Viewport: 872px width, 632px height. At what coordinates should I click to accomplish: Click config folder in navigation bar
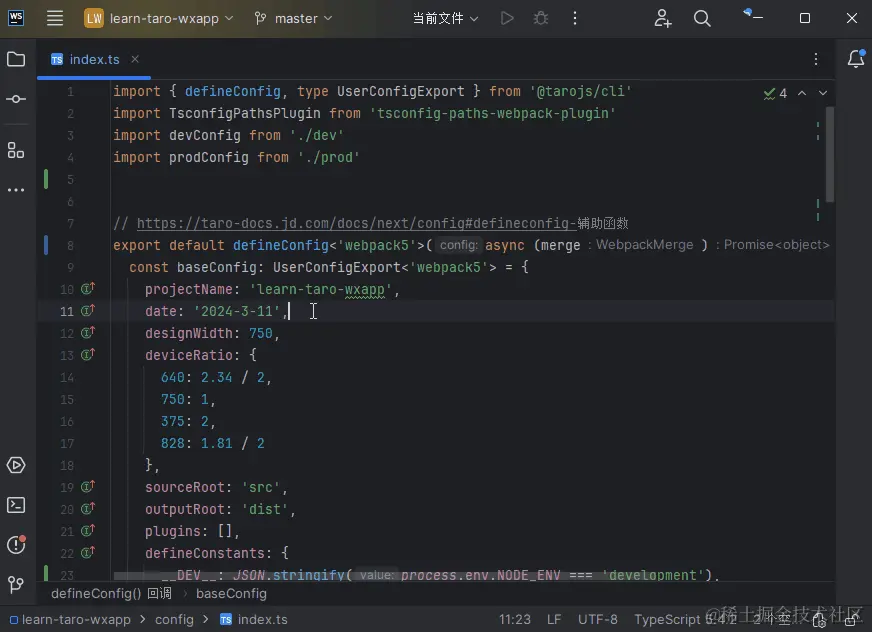pyautogui.click(x=174, y=619)
